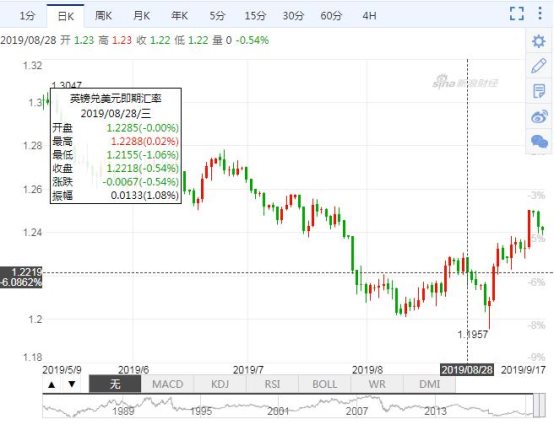Screen dimensions: 554x430
Task: Switch to 4H chart tab
Action: pyautogui.click(x=369, y=16)
